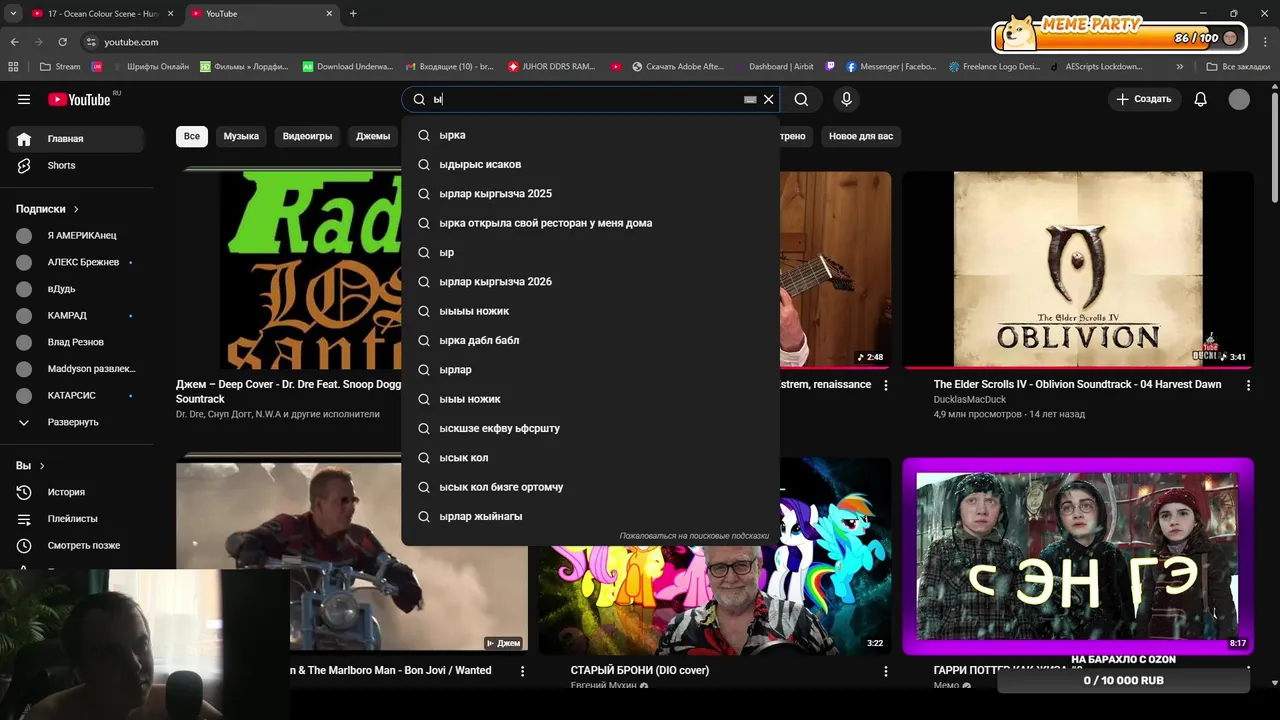The height and width of the screenshot is (720, 1280).
Task: Choose suggestion ырка
Action: 590,135
